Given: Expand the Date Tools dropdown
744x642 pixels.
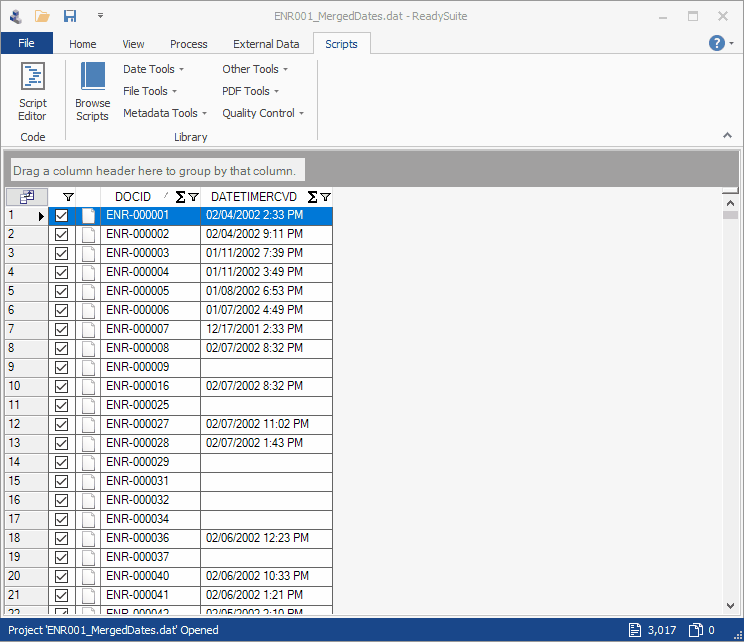Looking at the screenshot, I should (x=153, y=69).
